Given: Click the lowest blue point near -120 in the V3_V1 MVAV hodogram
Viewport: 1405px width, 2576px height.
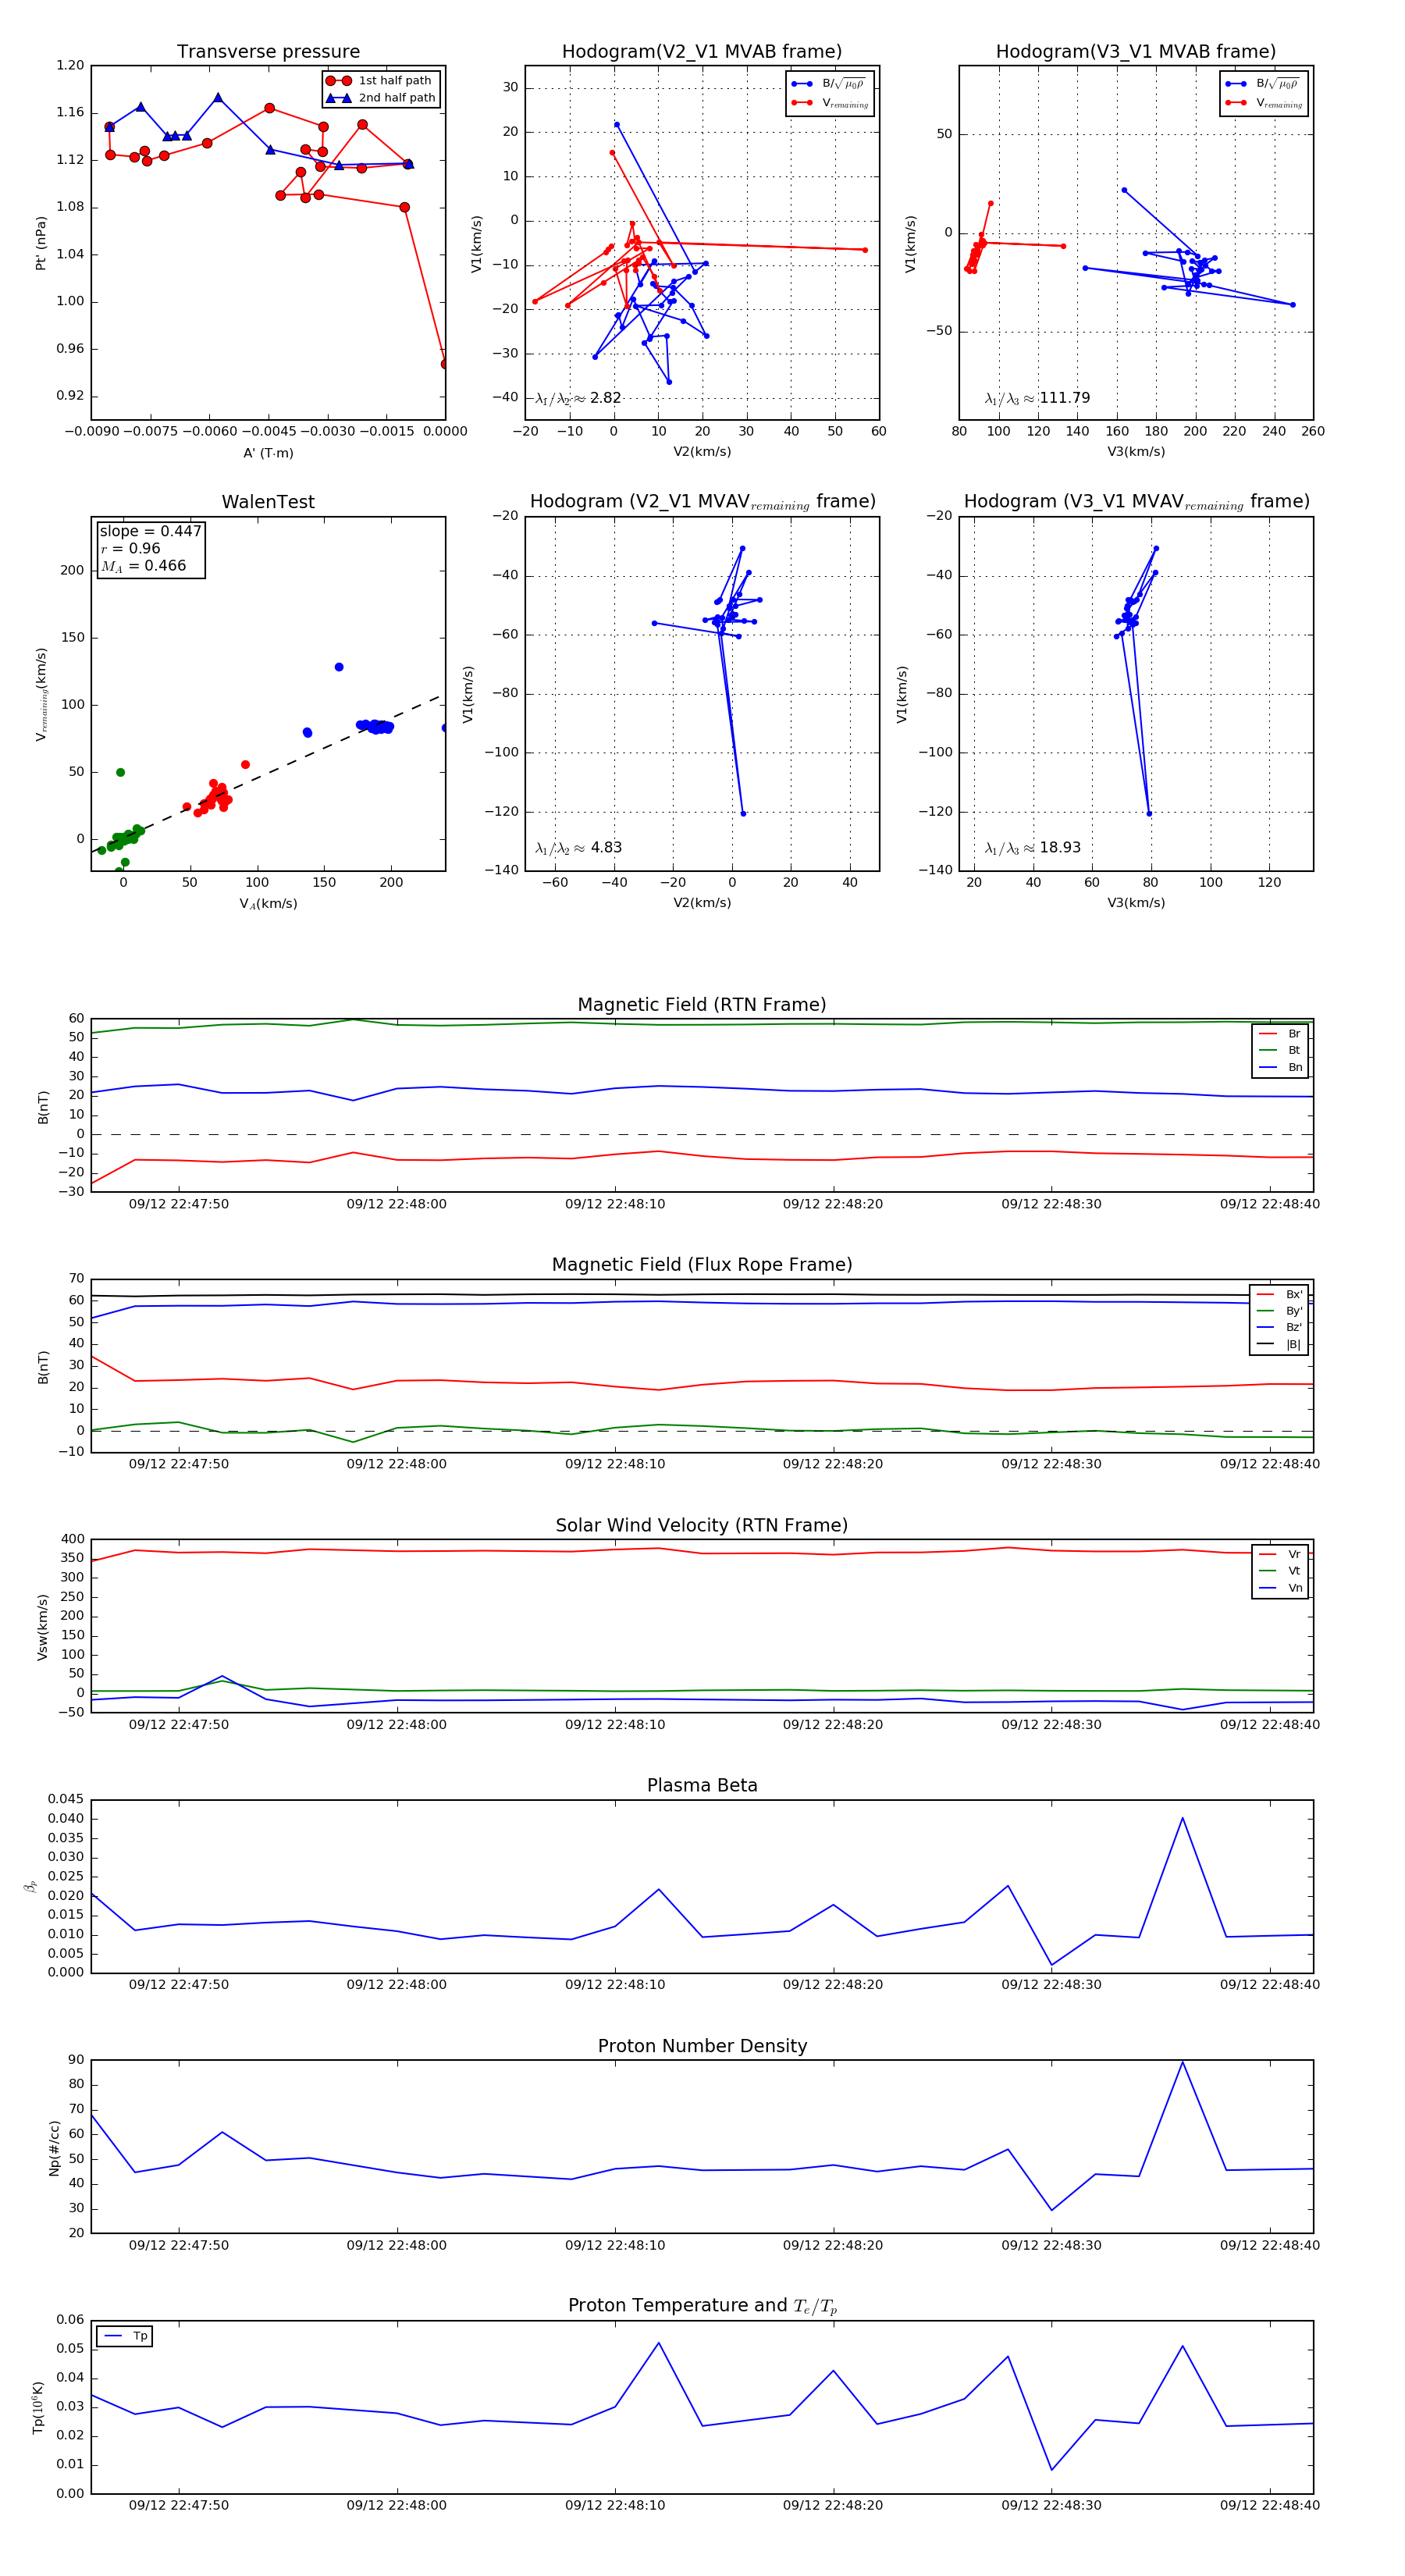Looking at the screenshot, I should click(x=1149, y=813).
